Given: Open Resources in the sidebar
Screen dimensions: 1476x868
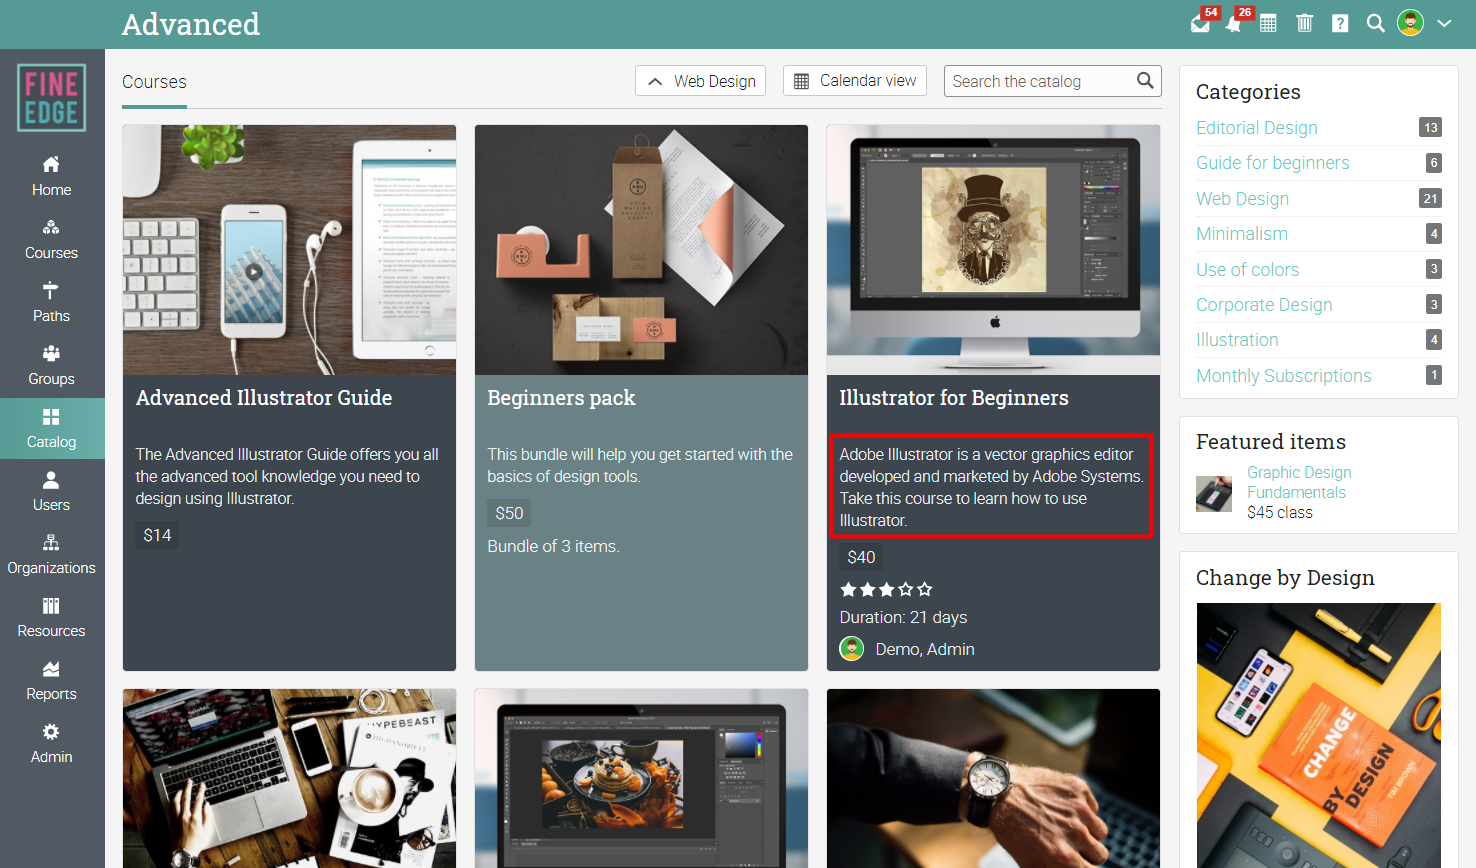Looking at the screenshot, I should [51, 617].
